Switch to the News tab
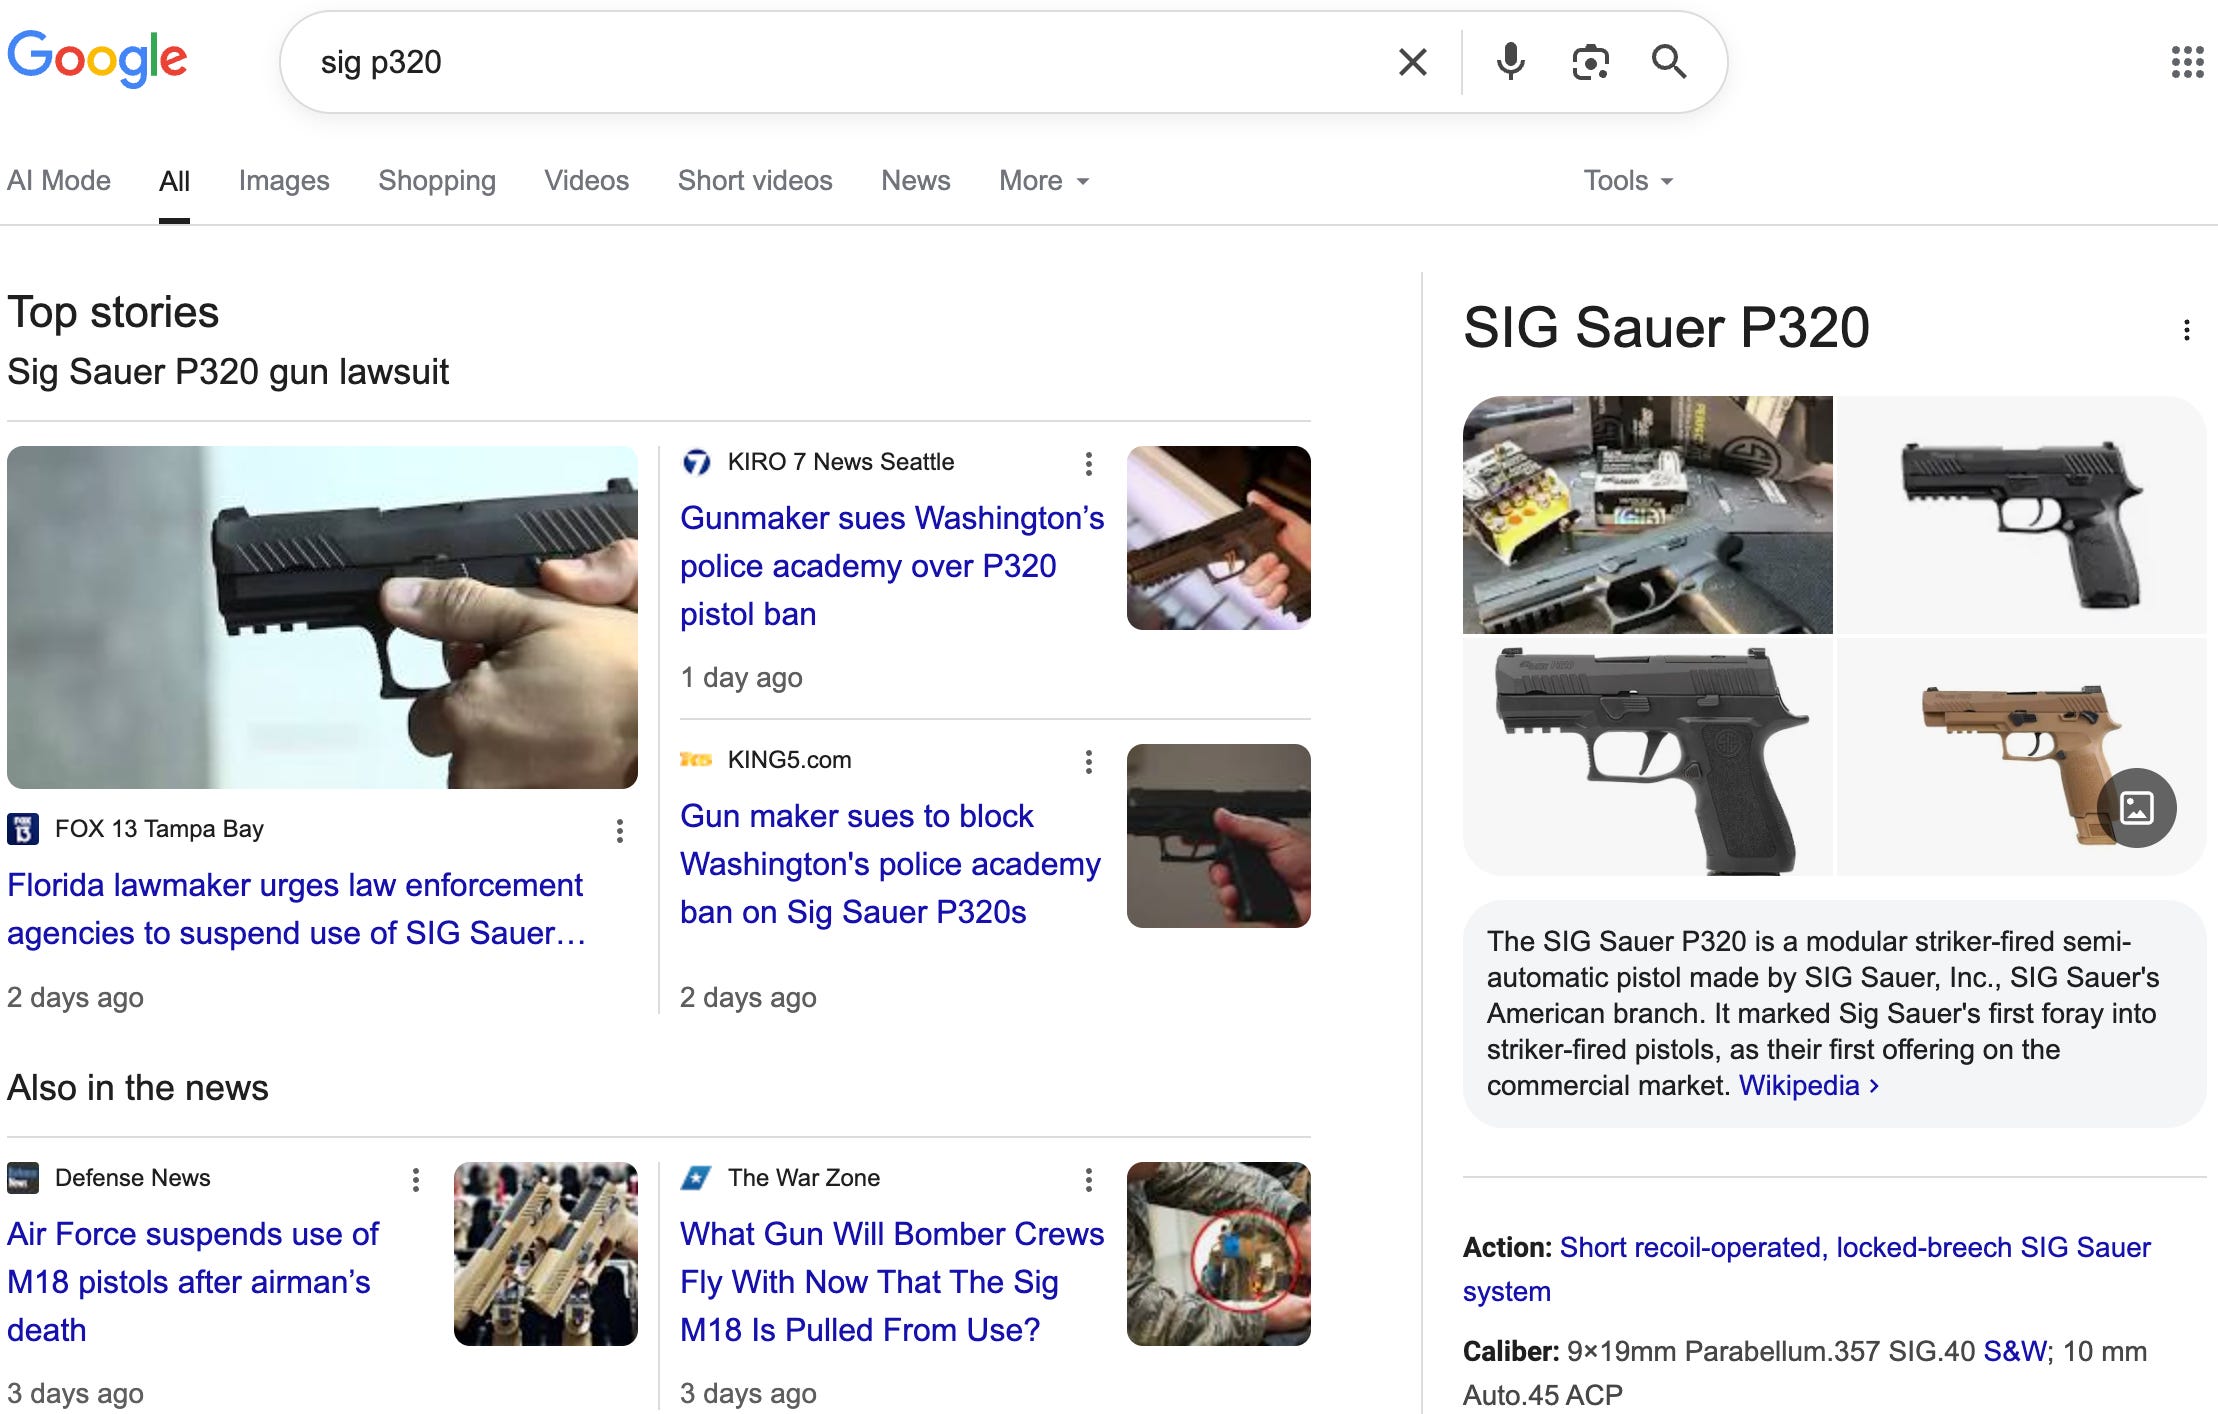The image size is (2218, 1414). click(x=915, y=181)
